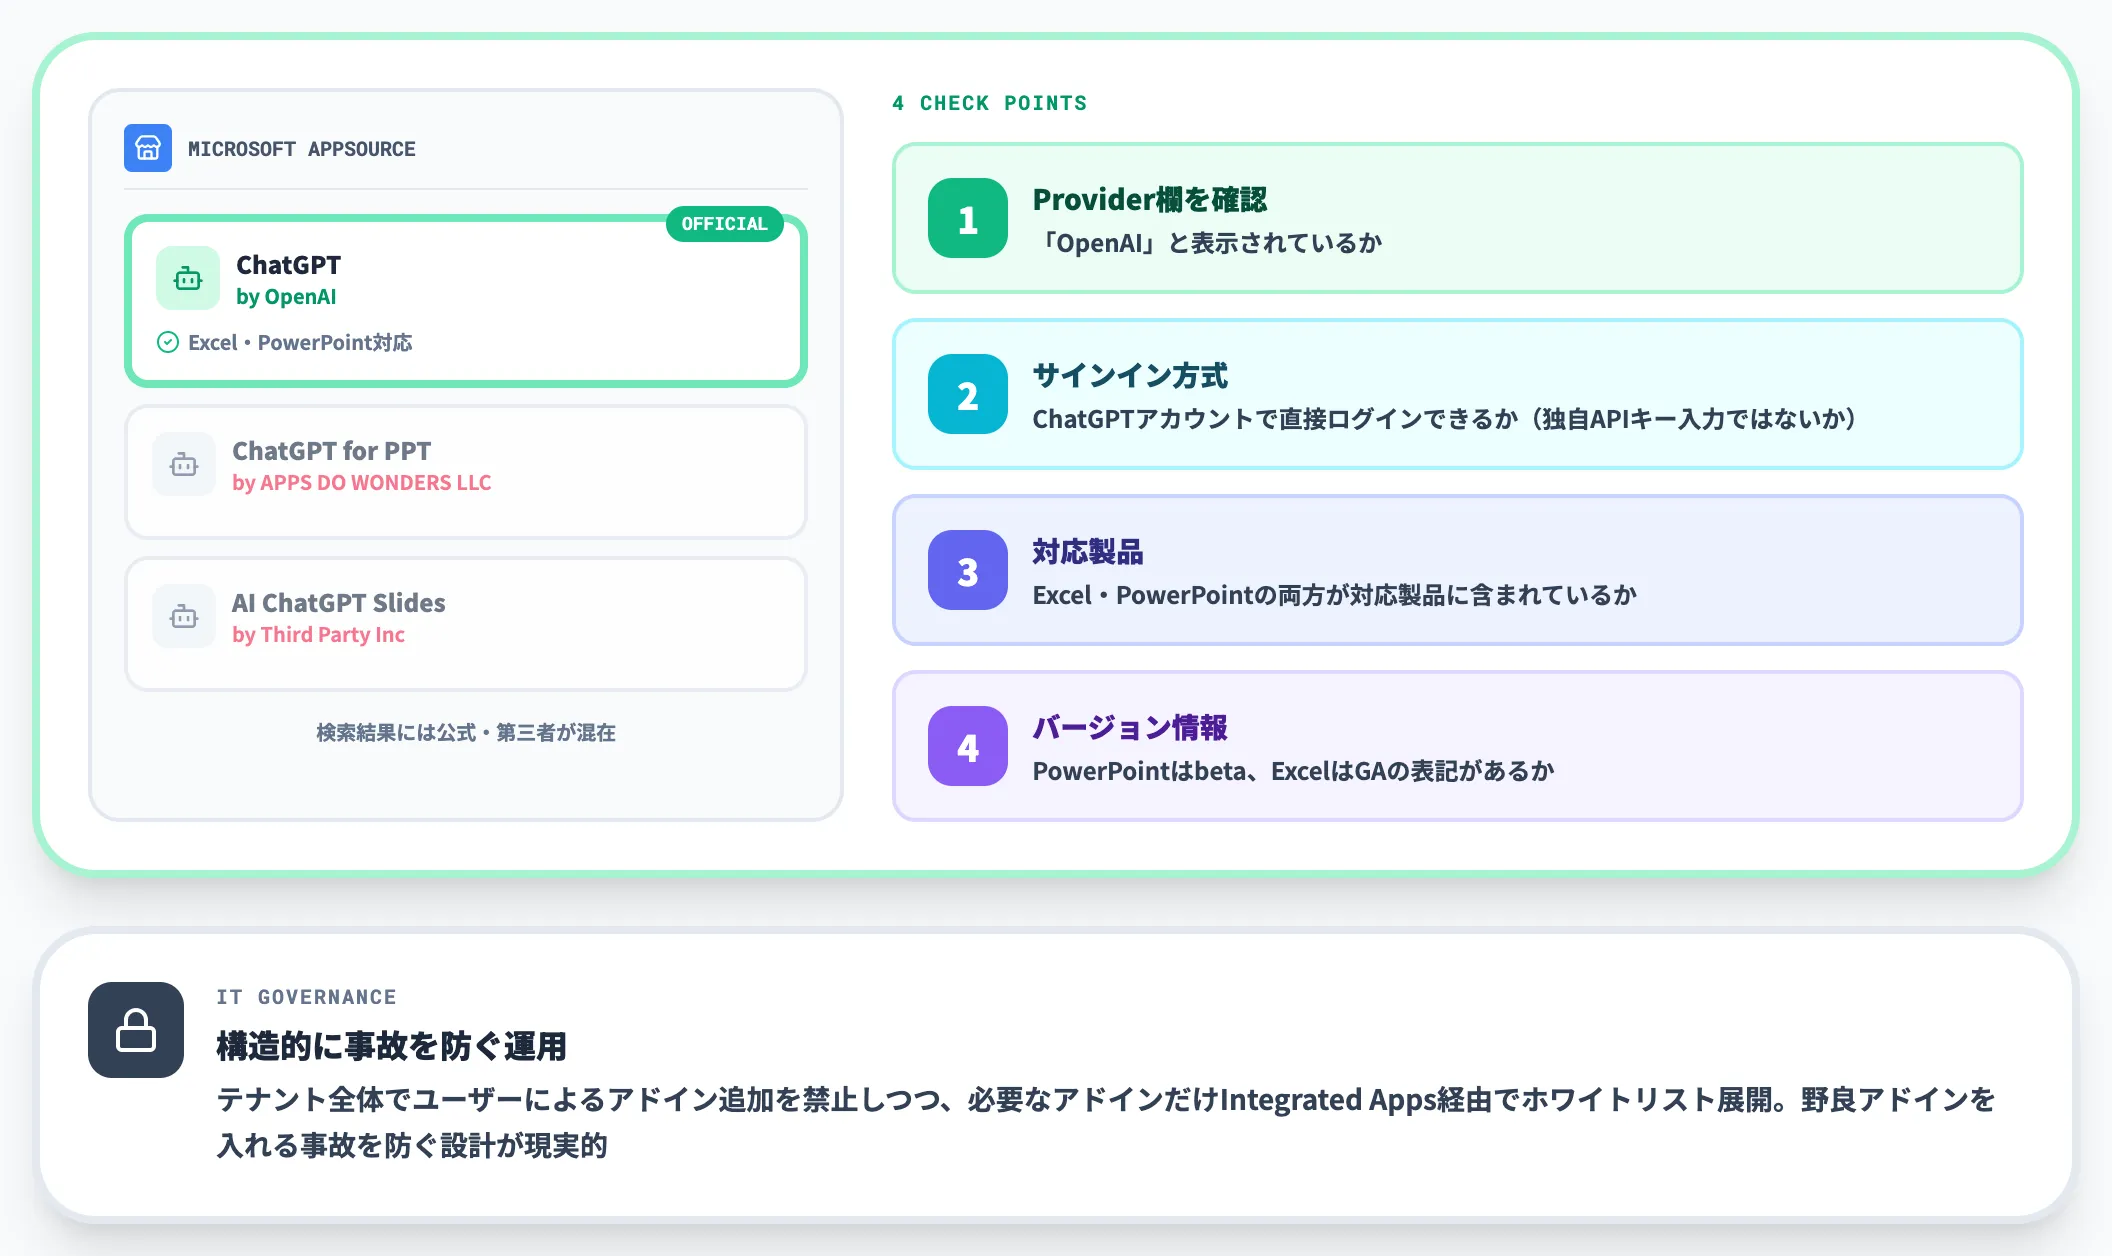The image size is (2112, 1256).
Task: Click the 対応製品 heading
Action: click(x=1088, y=551)
